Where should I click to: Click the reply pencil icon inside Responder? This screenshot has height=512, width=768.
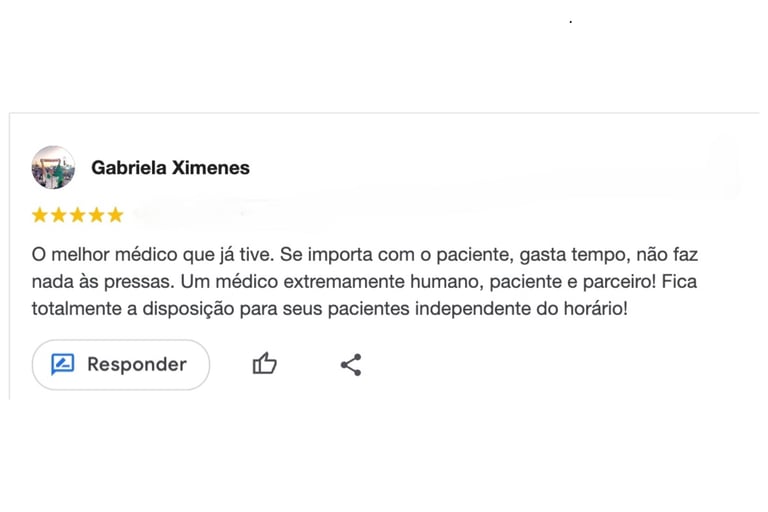point(62,365)
